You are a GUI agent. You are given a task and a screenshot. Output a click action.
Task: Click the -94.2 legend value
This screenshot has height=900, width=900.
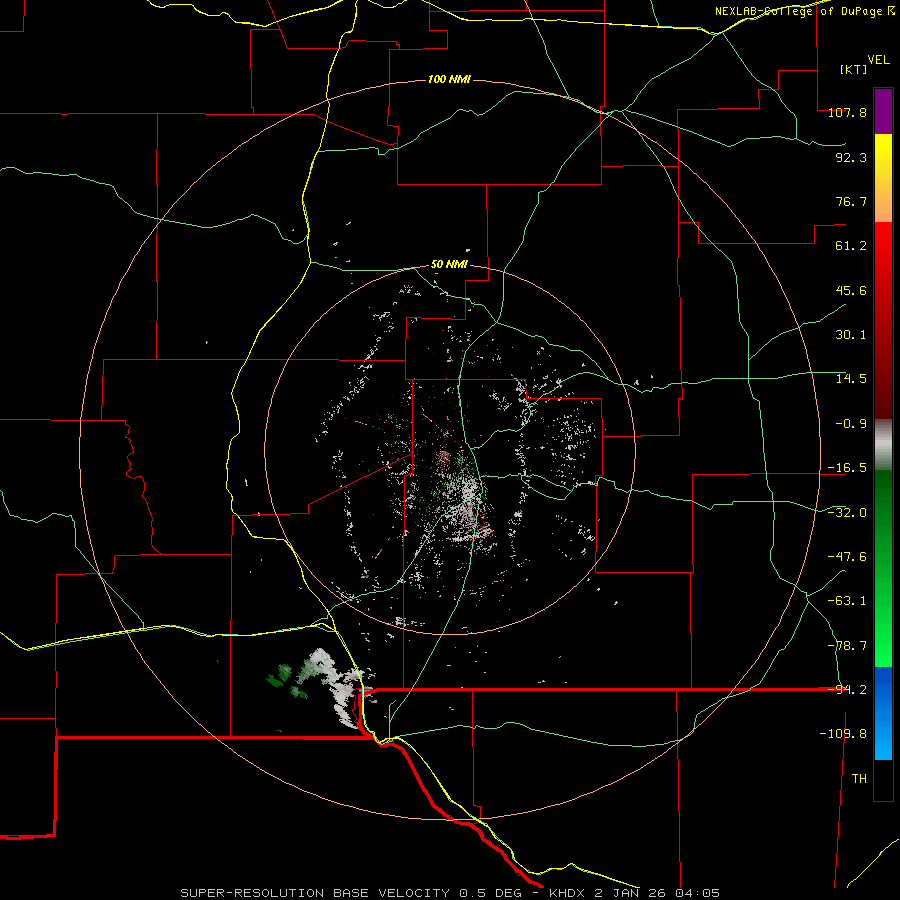pos(847,690)
